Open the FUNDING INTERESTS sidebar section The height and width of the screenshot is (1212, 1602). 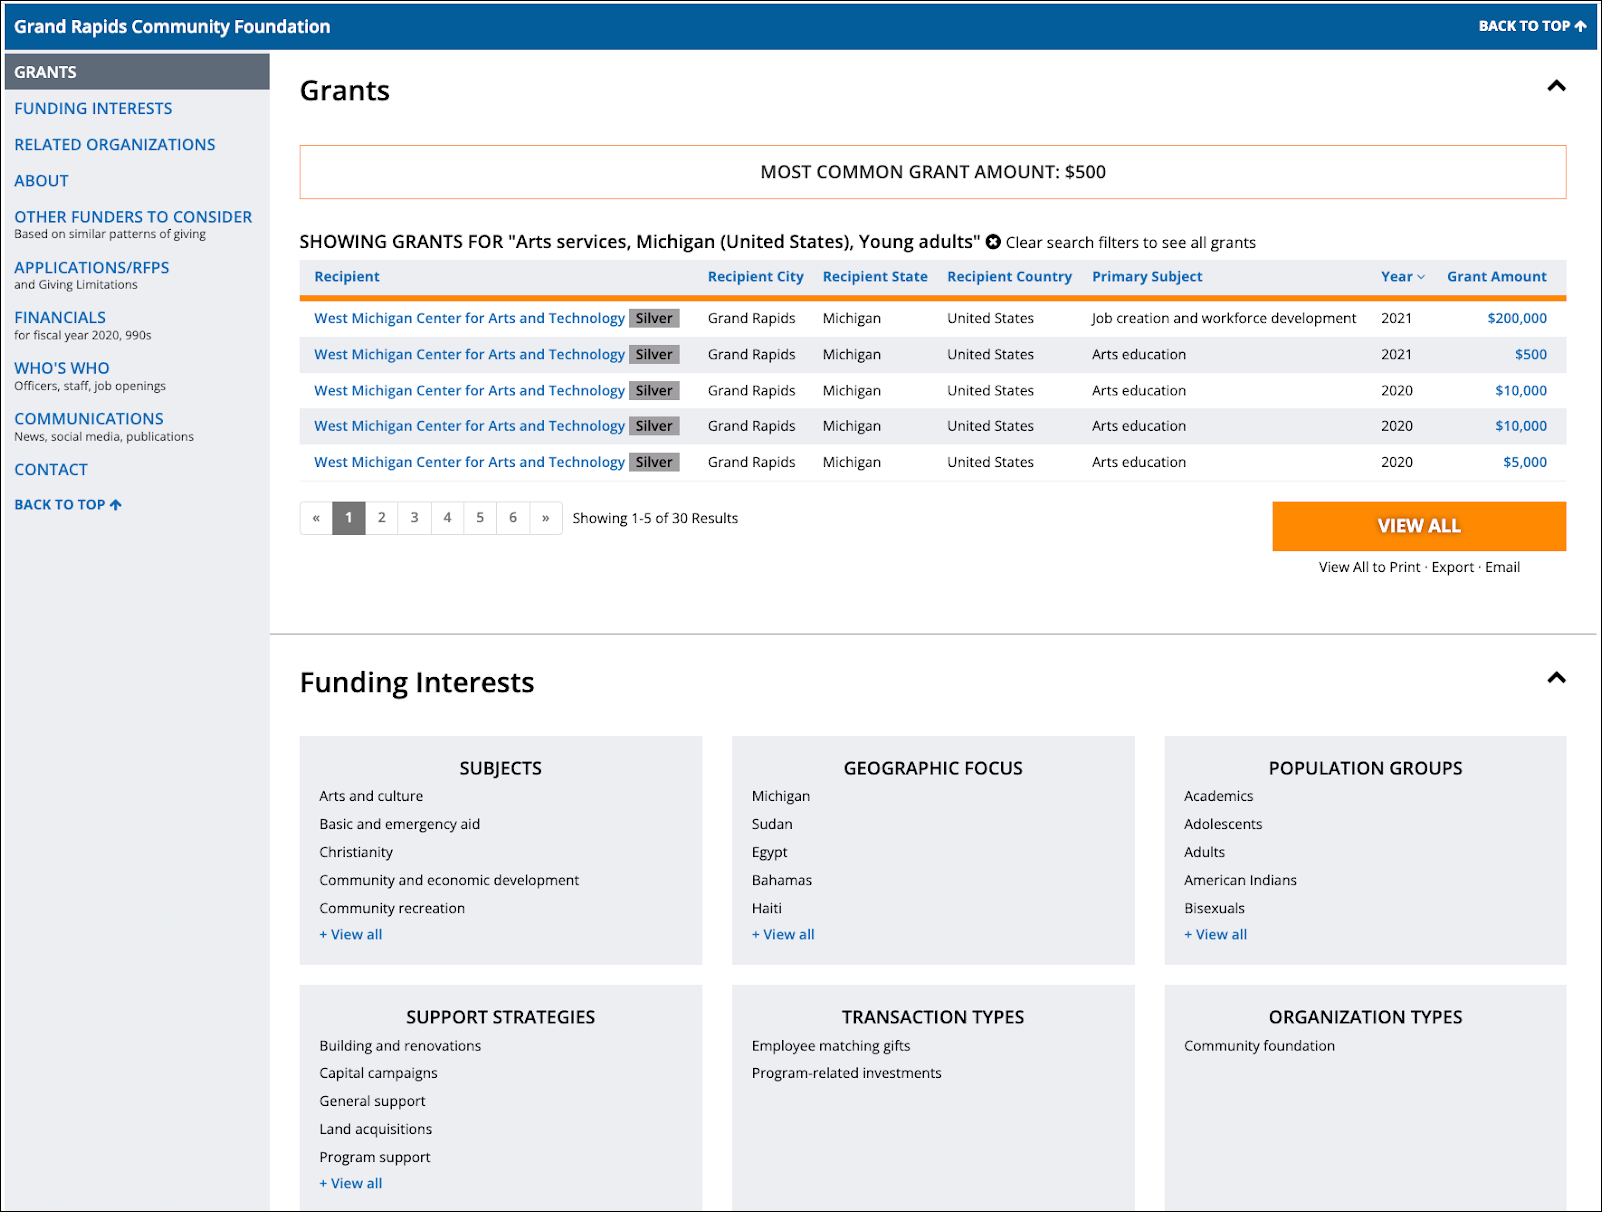(x=93, y=108)
